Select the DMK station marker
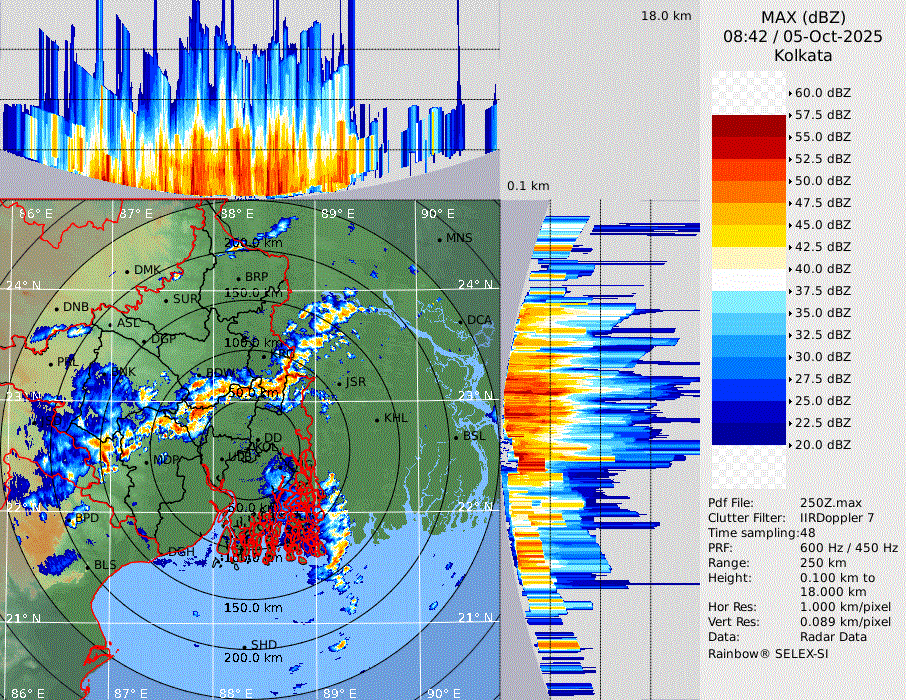 coord(128,271)
